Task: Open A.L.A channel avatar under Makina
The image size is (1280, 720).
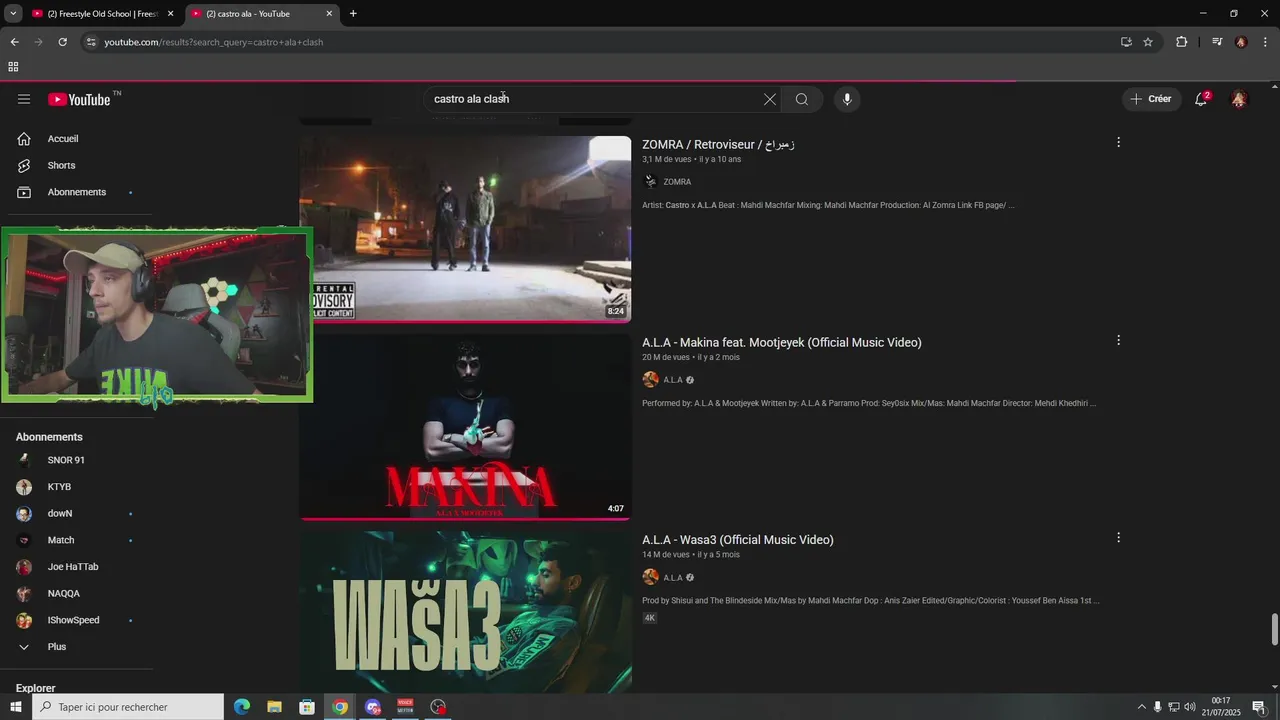Action: coord(650,380)
